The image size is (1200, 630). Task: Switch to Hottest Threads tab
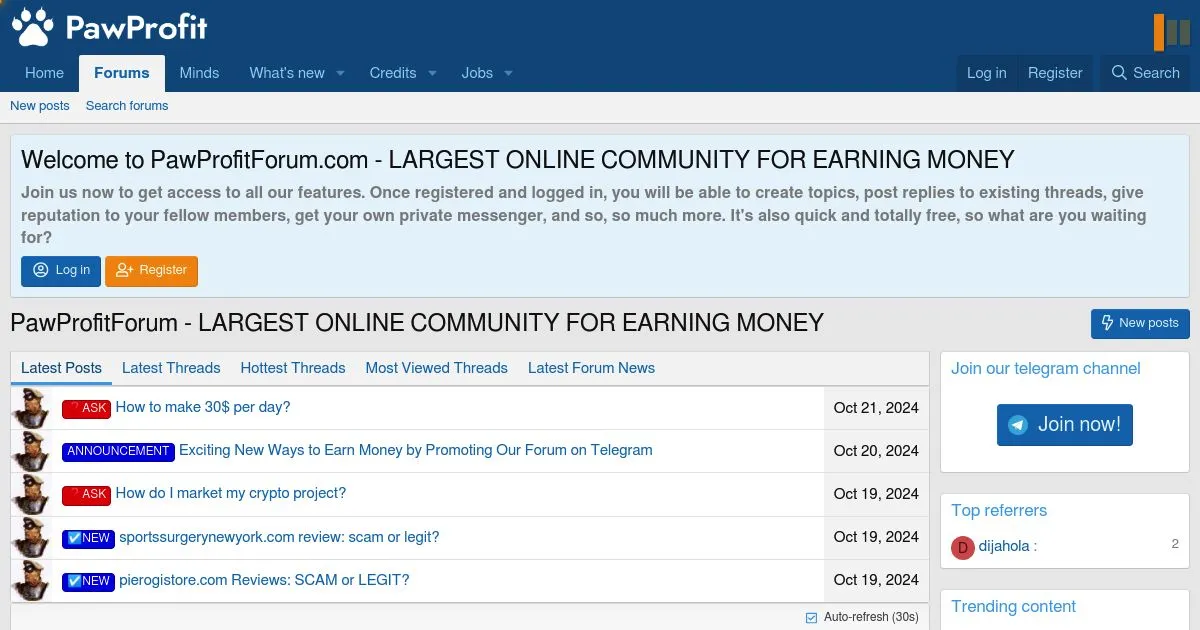tap(293, 368)
